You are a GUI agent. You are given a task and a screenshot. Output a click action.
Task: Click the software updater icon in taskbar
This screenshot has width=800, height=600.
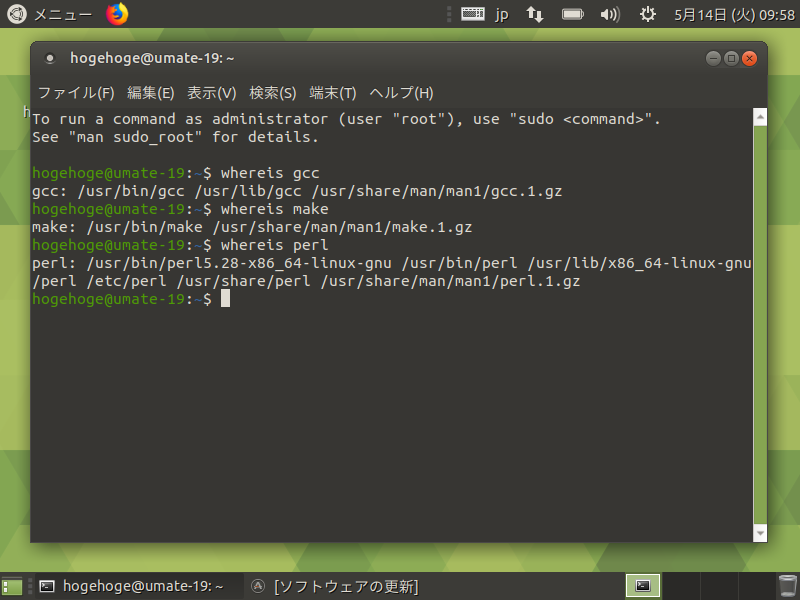click(258, 586)
